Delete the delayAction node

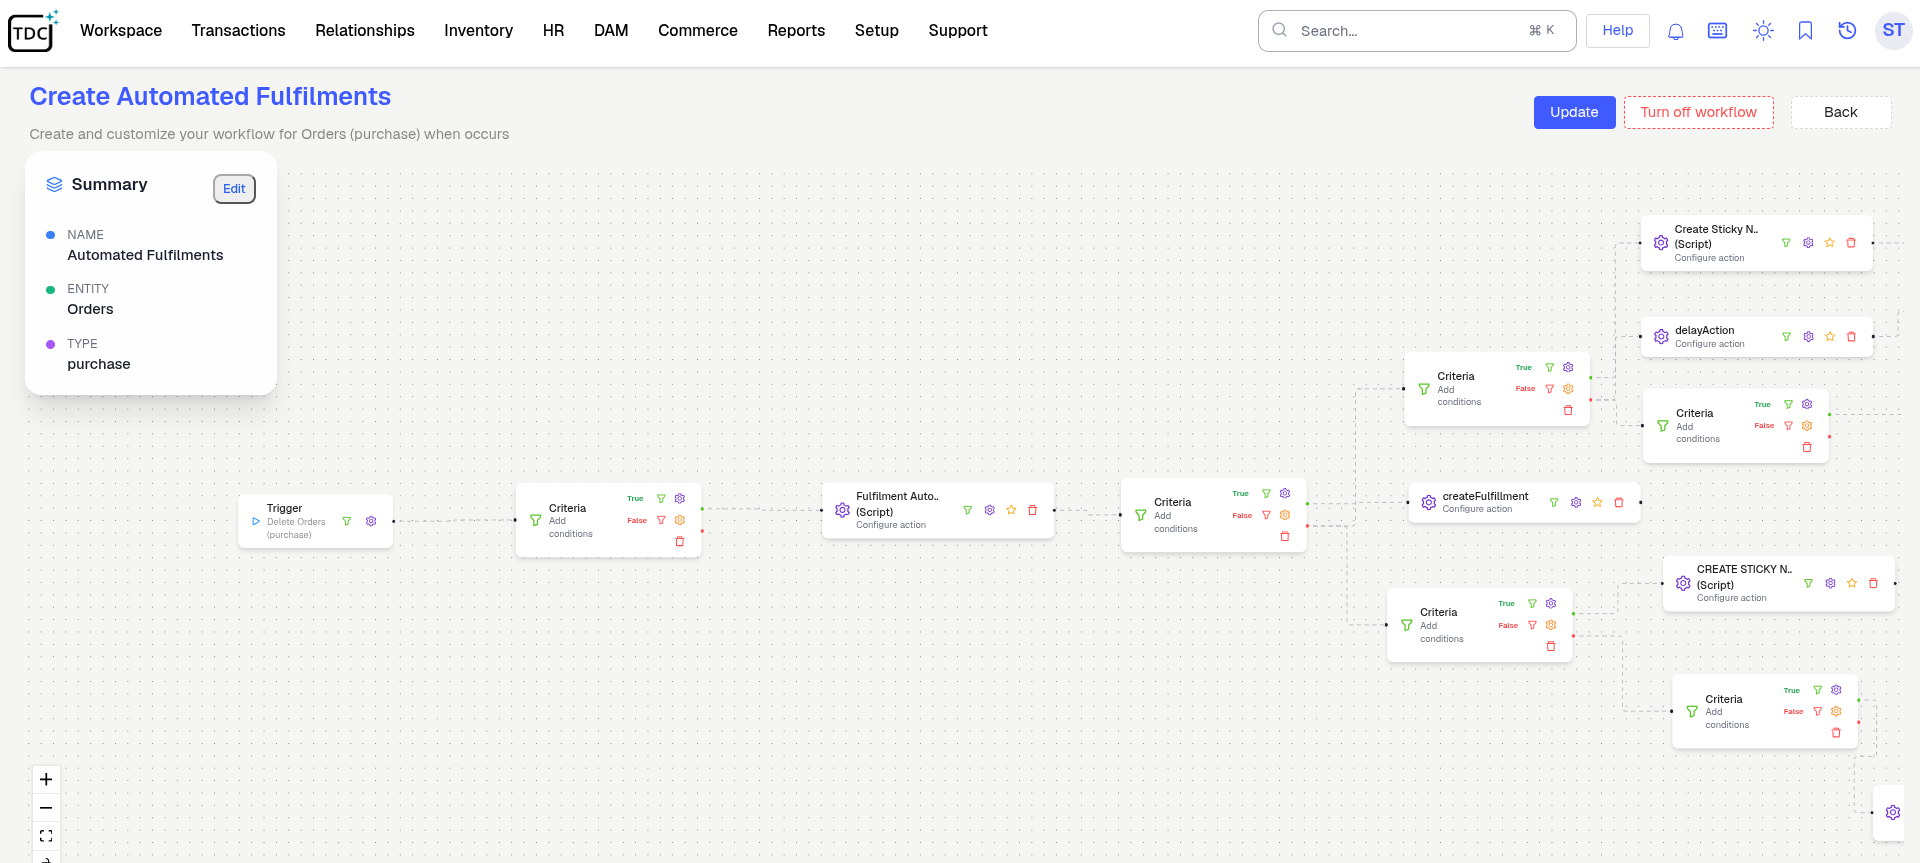pyautogui.click(x=1851, y=337)
